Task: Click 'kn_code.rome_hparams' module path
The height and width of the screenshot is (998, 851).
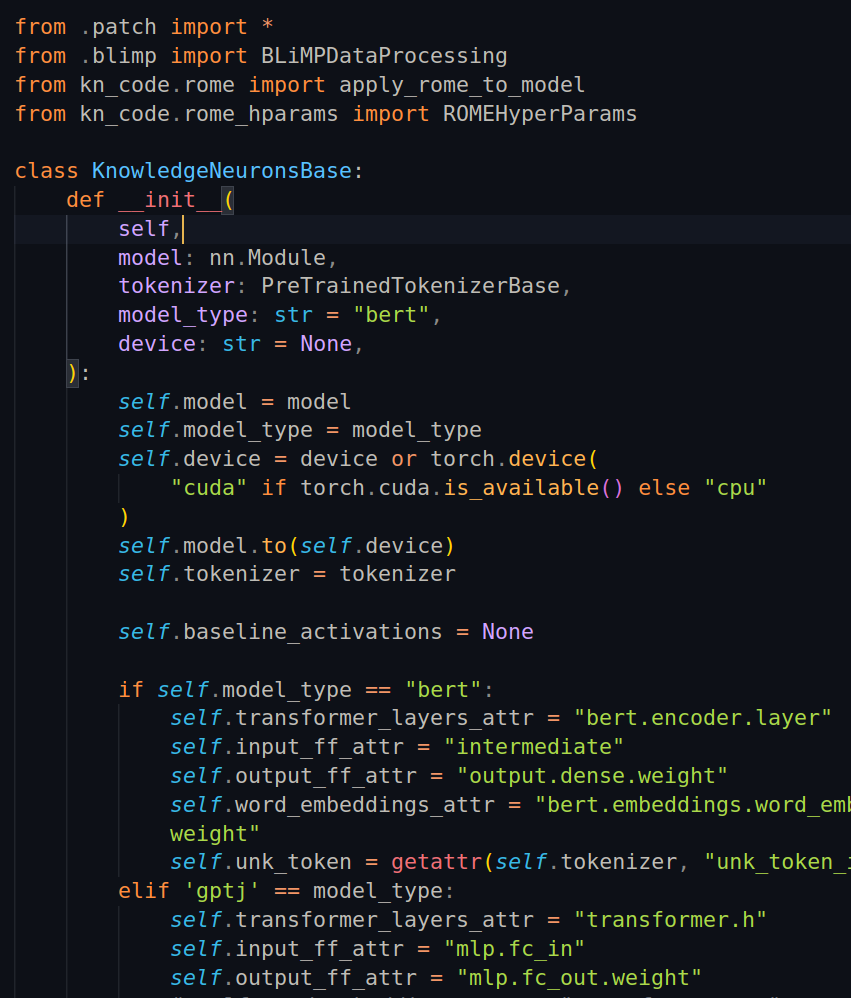Action: [209, 114]
